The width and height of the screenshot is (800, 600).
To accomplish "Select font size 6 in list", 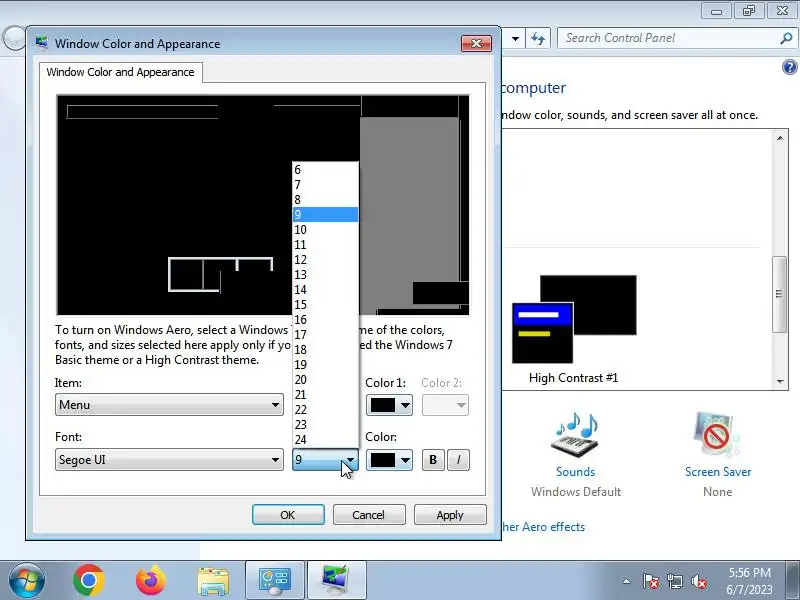I will click(325, 170).
